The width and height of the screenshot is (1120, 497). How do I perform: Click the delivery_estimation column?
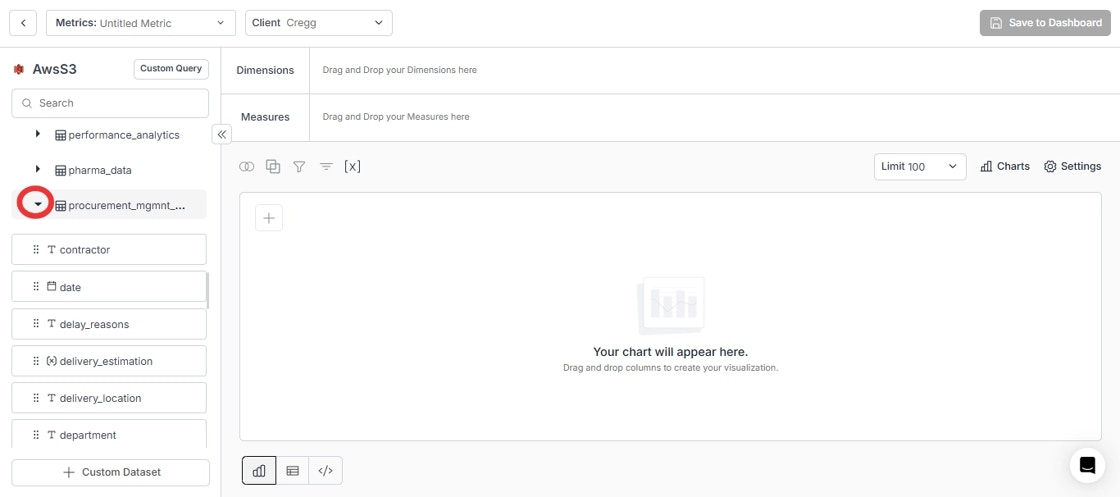(x=109, y=361)
